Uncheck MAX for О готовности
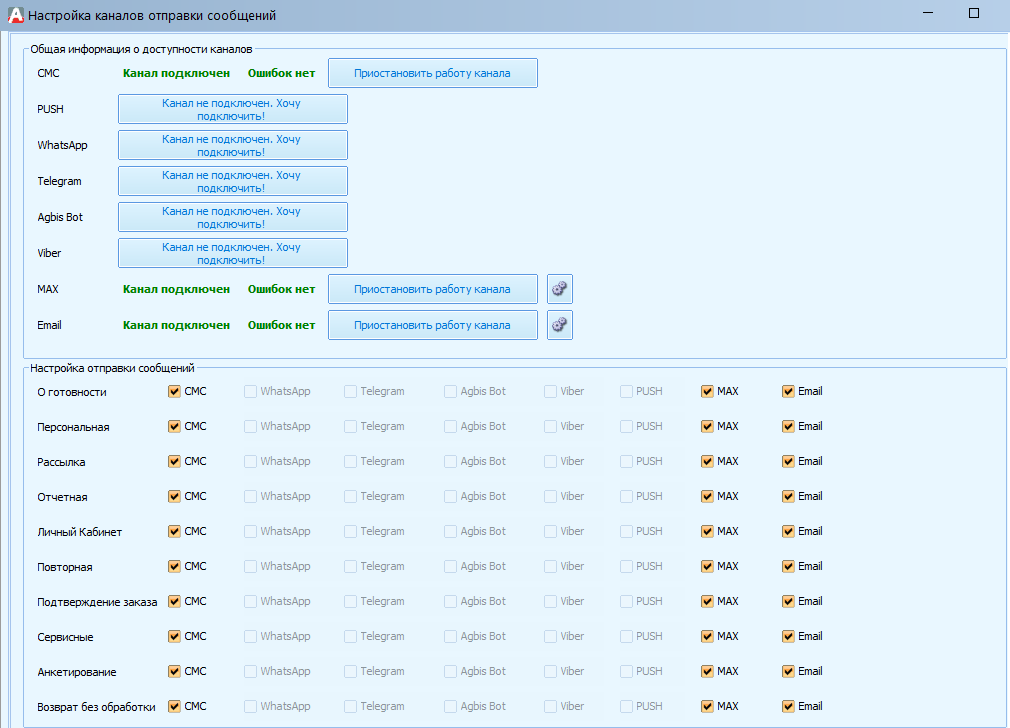This screenshot has width=1010, height=728. 707,392
